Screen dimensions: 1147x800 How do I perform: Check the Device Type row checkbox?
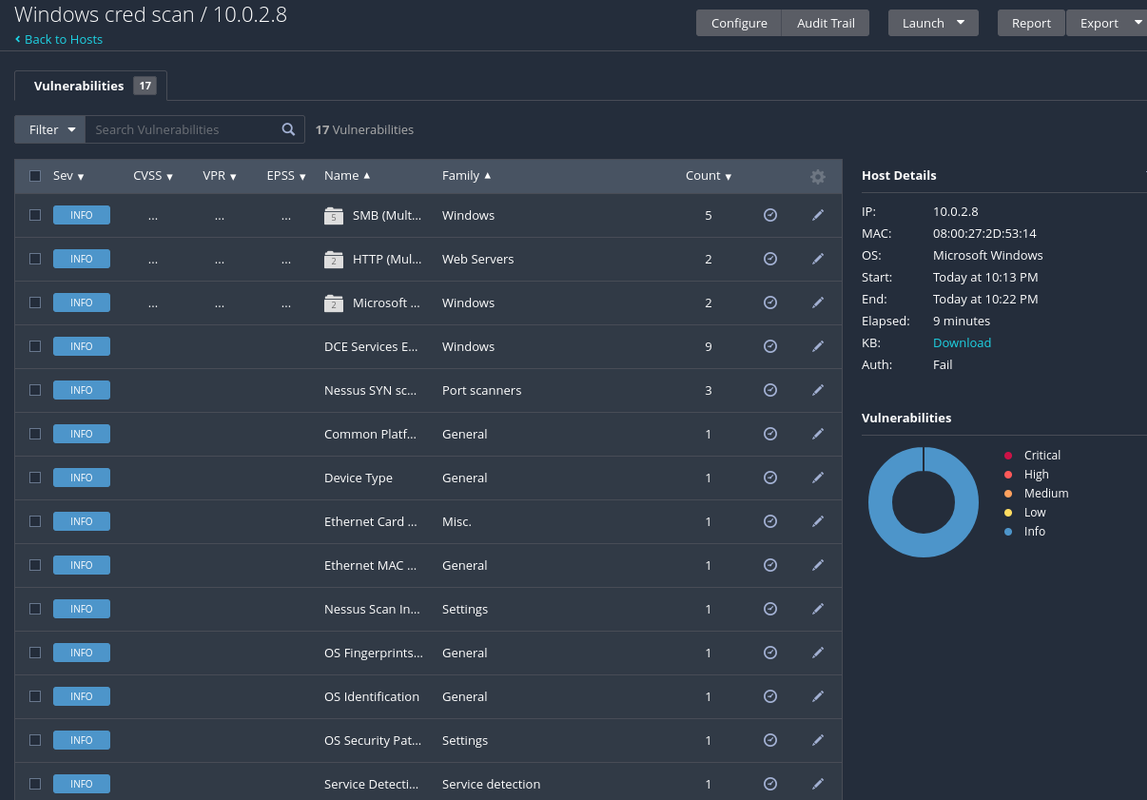tap(35, 478)
